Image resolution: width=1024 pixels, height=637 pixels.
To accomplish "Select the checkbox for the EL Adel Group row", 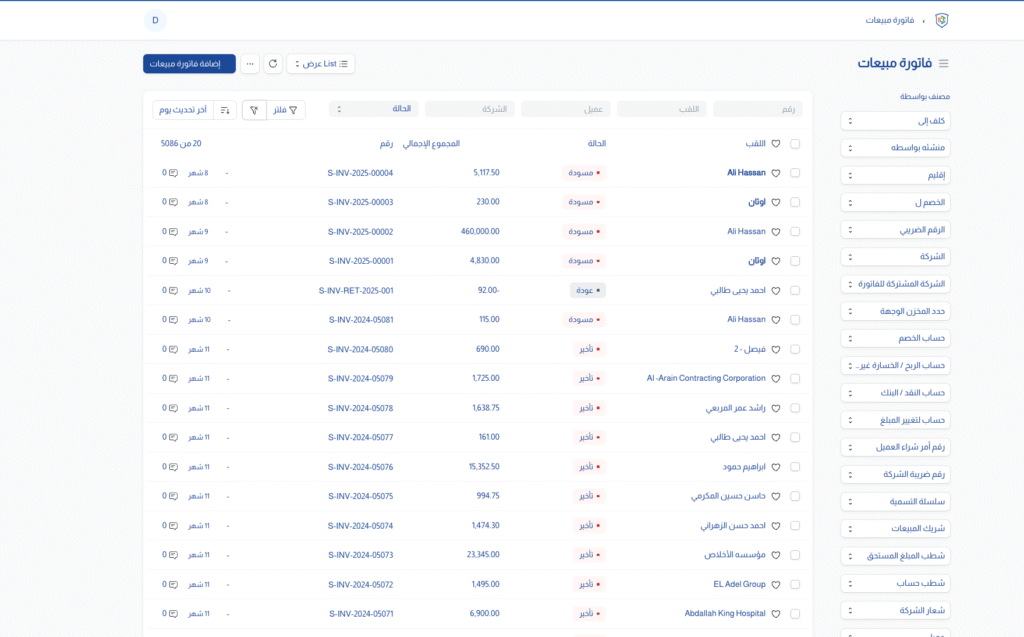I will pyautogui.click(x=795, y=584).
